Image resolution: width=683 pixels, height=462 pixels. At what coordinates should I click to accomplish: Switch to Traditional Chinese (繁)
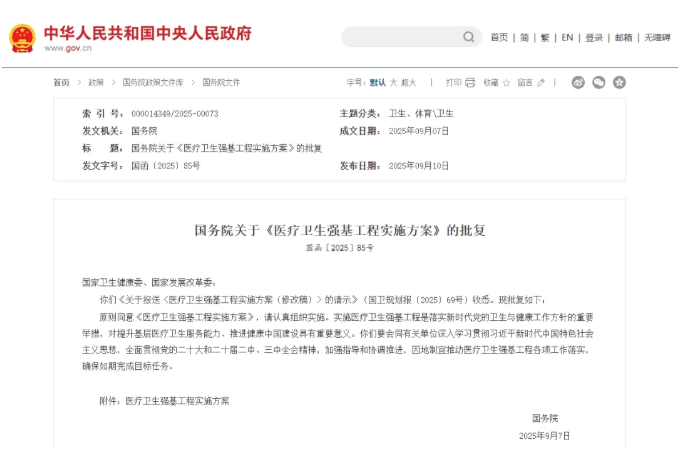coord(545,37)
